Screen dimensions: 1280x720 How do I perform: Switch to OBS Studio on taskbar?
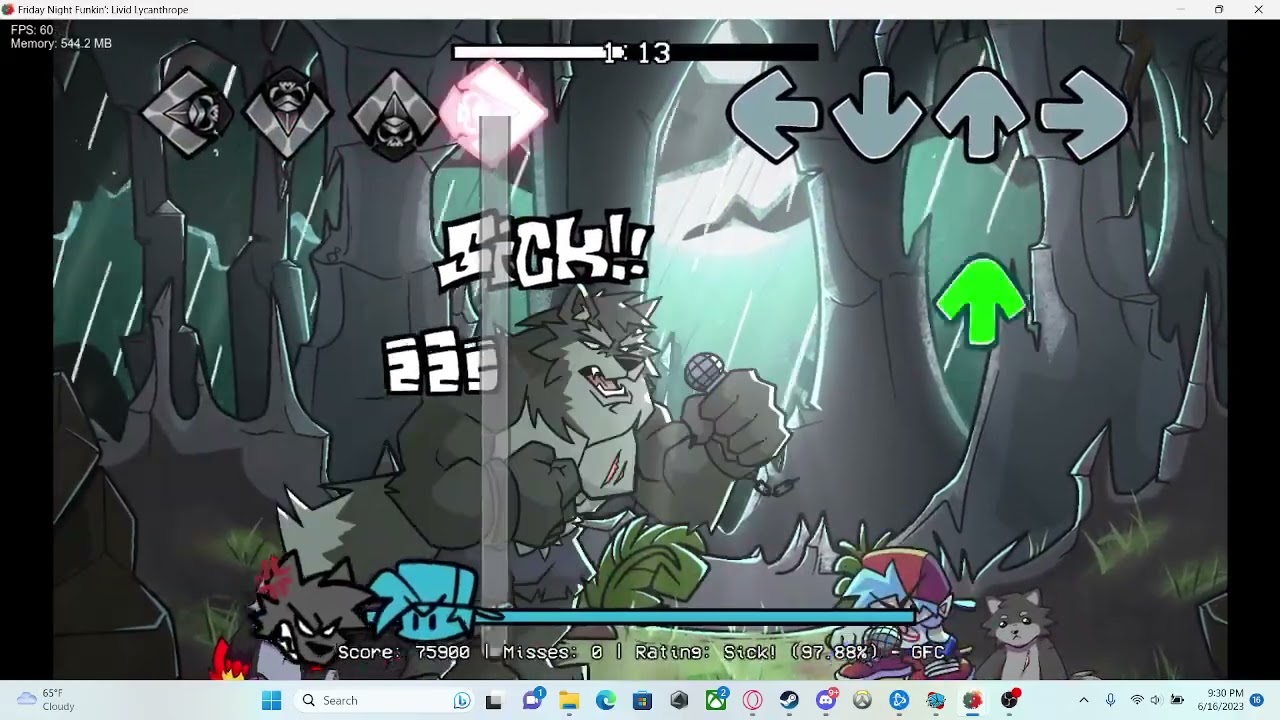[1010, 700]
